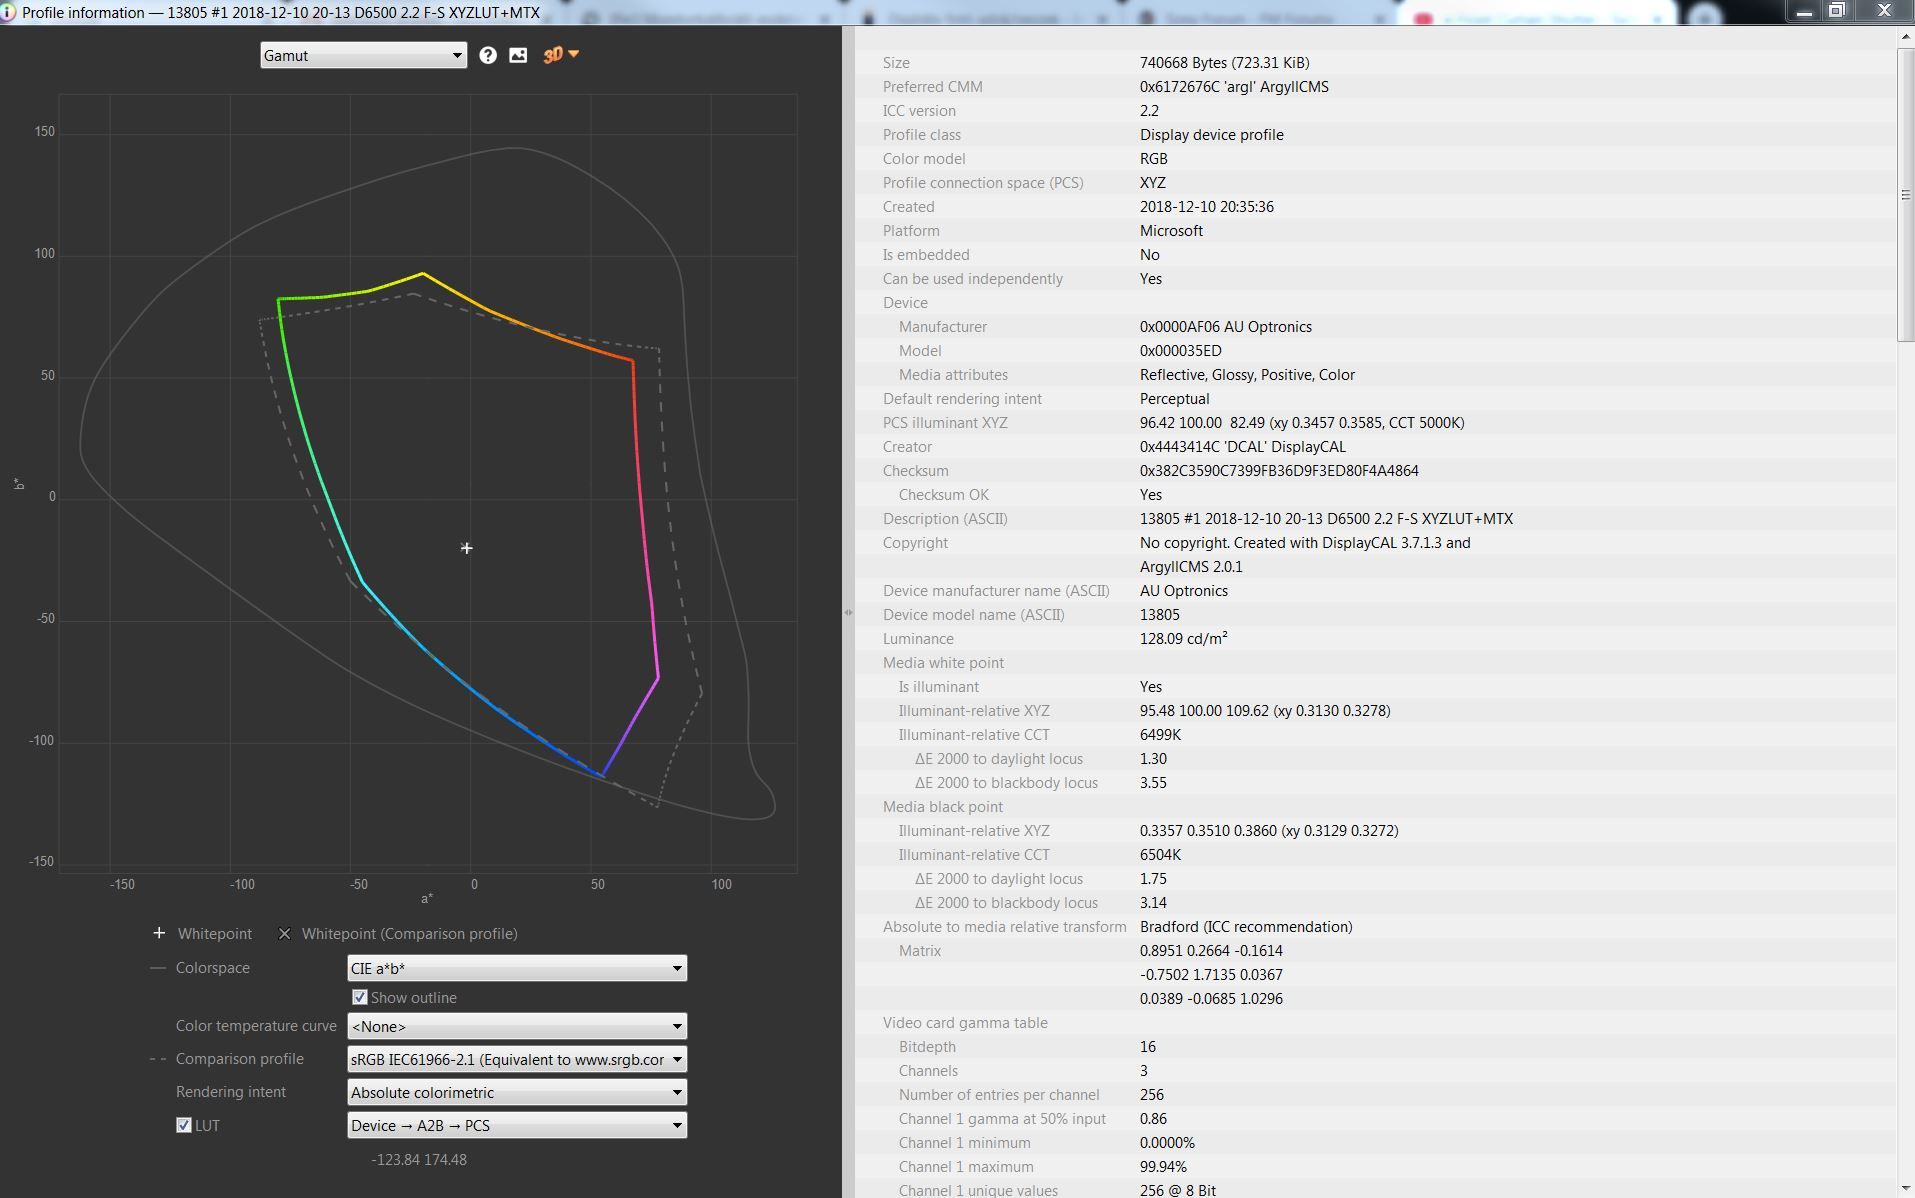Click the splitter handle between the panels

(x=848, y=612)
